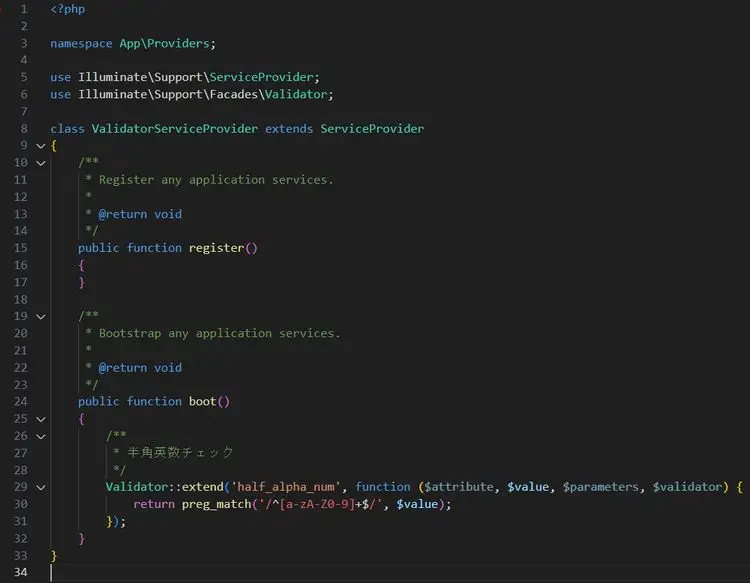
Task: Click the opening brace on line 16
Action: click(81, 265)
